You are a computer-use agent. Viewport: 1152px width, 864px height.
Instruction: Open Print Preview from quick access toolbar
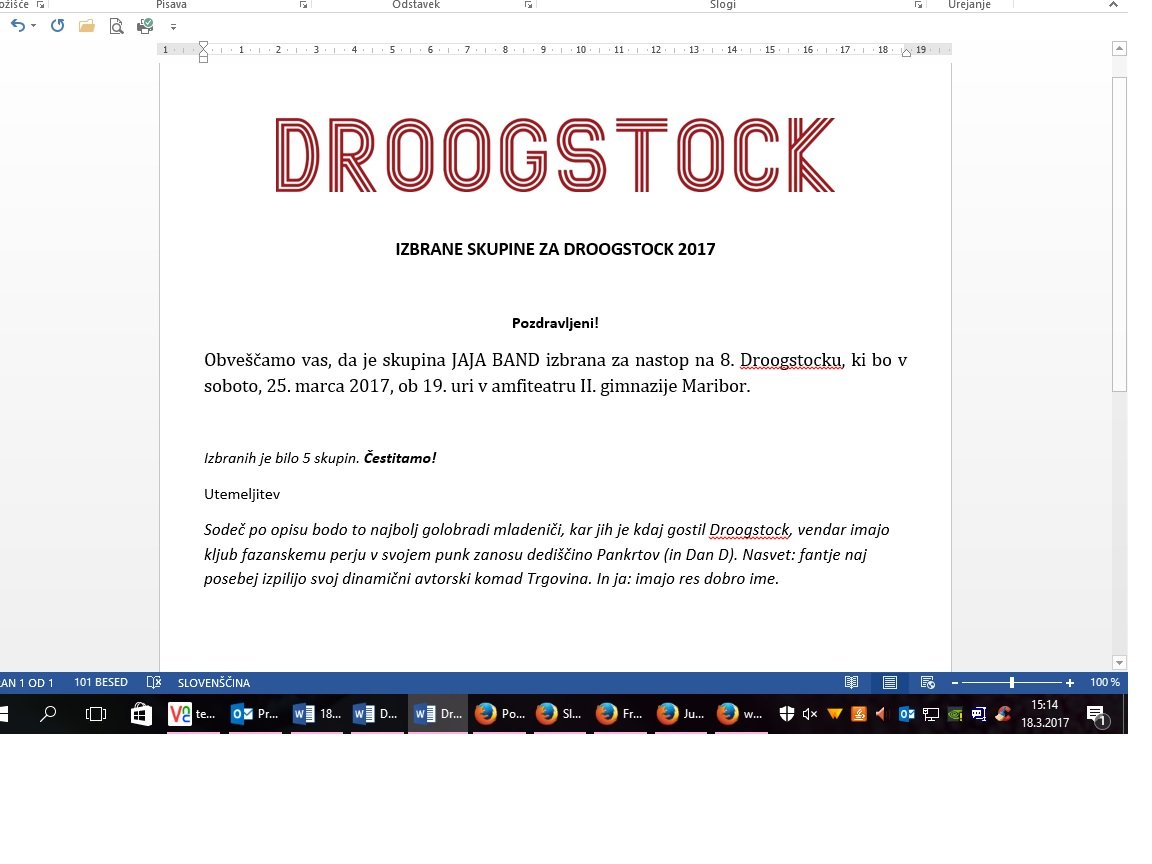point(116,26)
